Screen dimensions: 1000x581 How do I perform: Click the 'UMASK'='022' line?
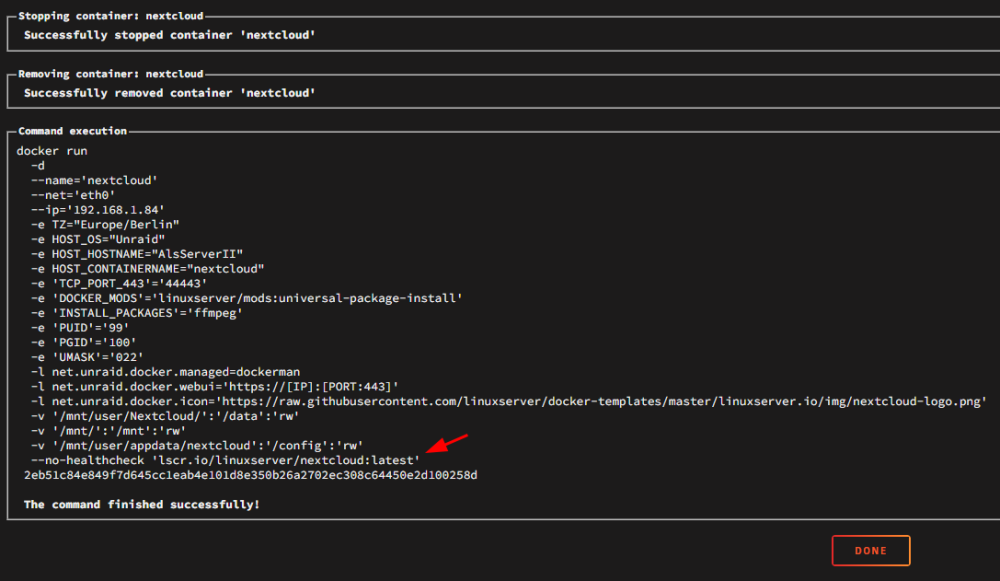(x=87, y=357)
